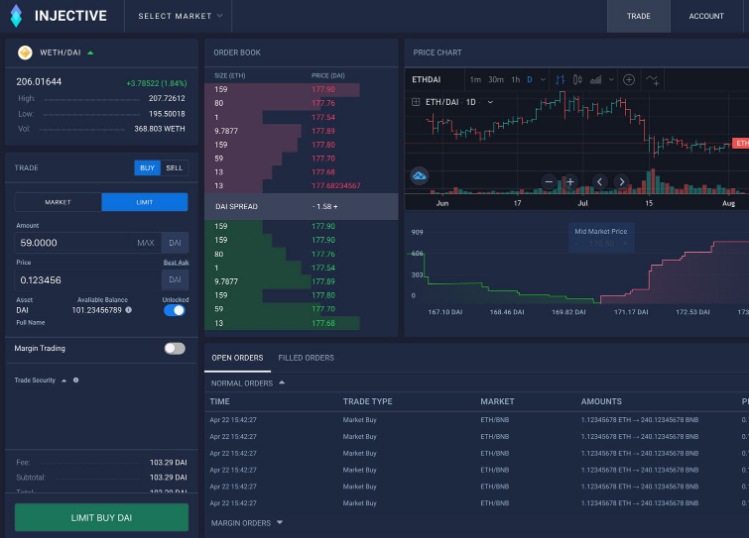Decrease the DAI spread with minus
The image size is (749, 538).
click(x=313, y=206)
